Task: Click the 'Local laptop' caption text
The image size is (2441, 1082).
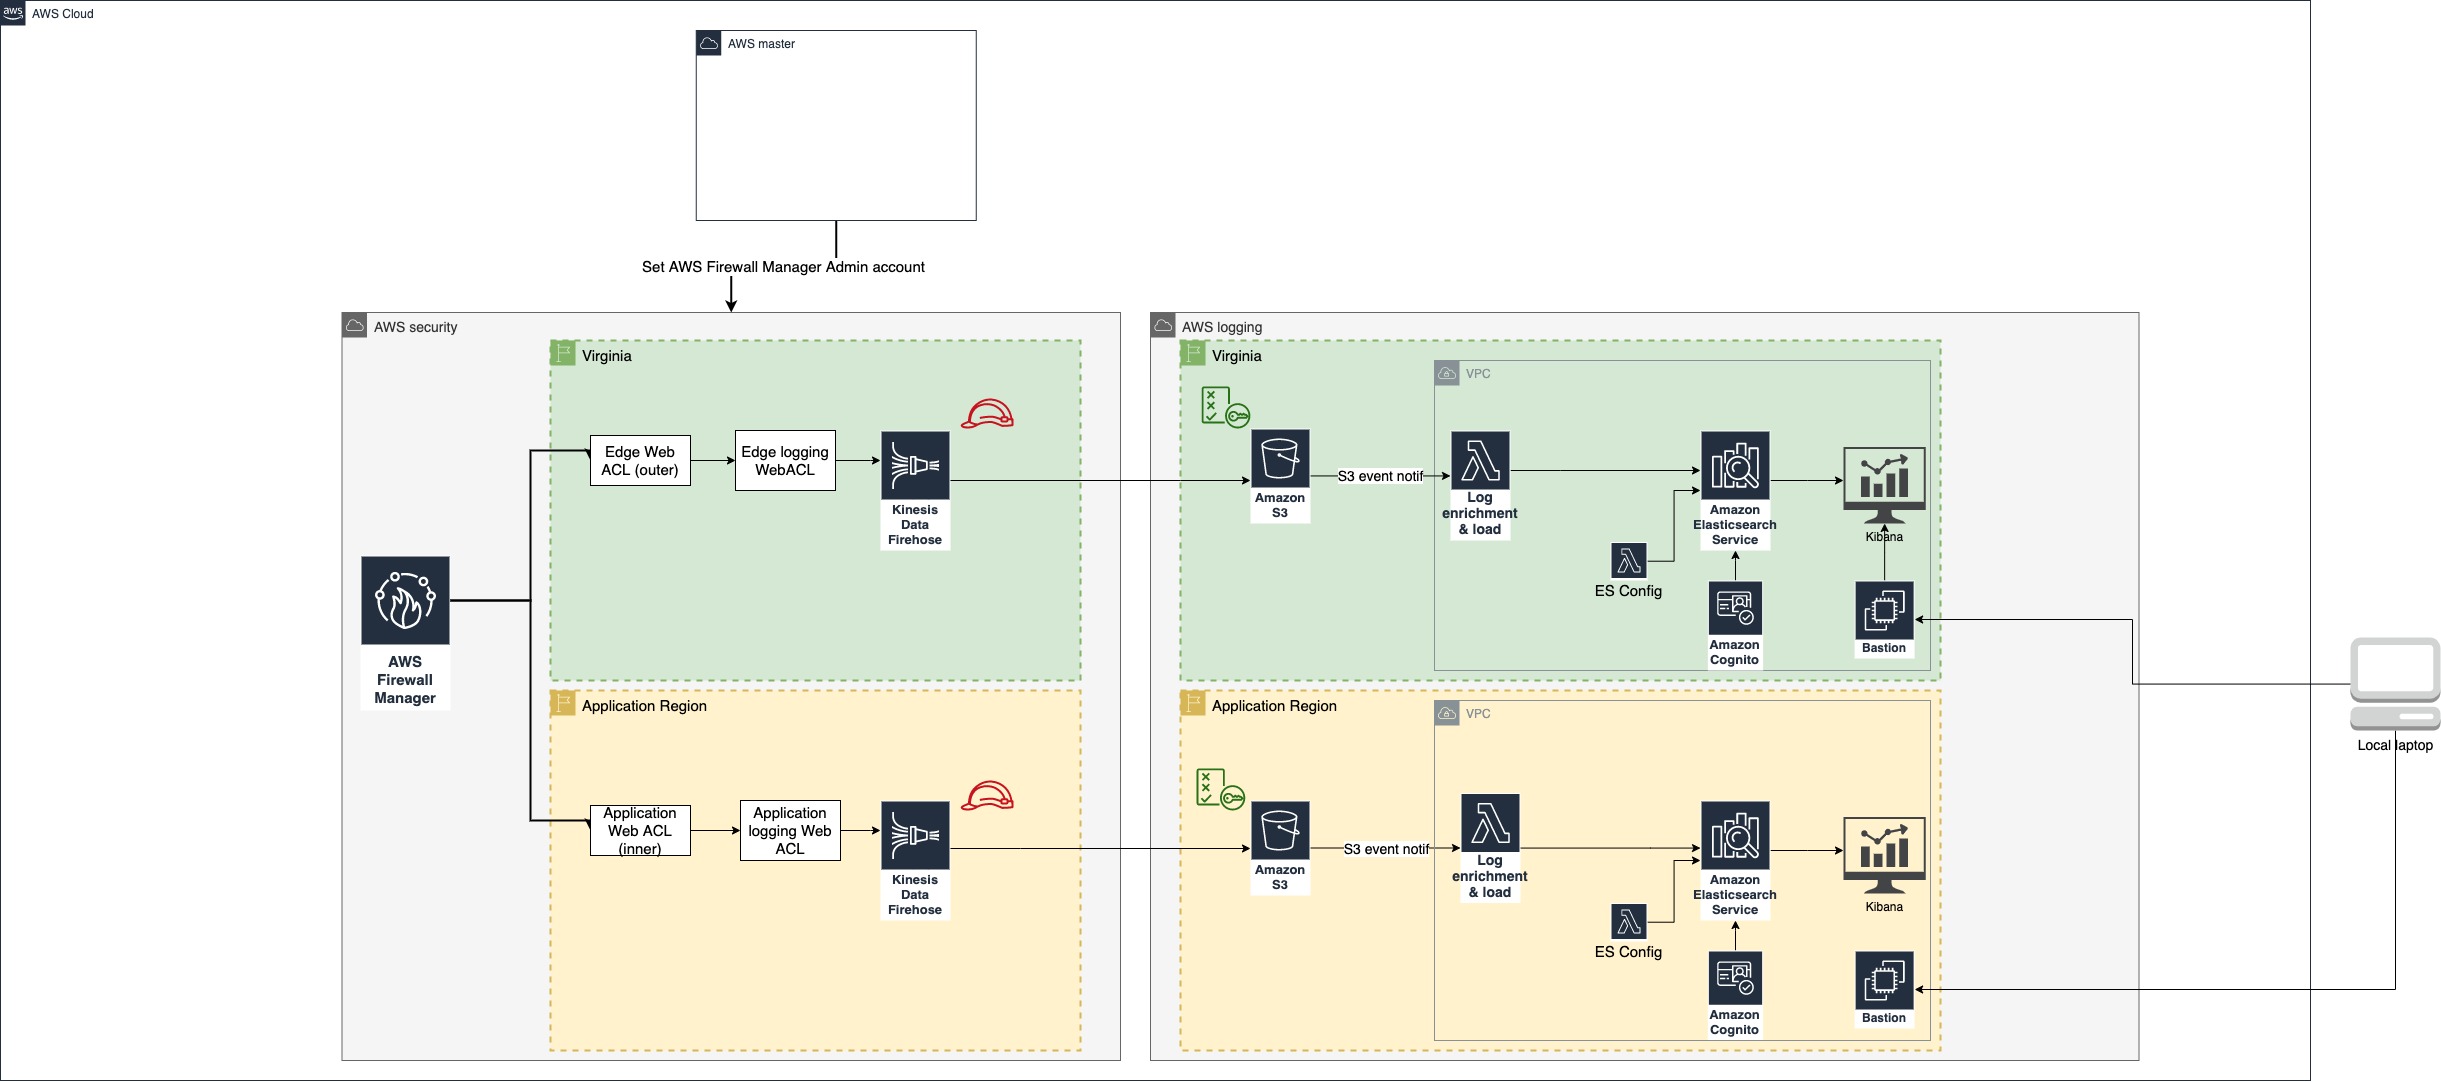Action: [2395, 745]
